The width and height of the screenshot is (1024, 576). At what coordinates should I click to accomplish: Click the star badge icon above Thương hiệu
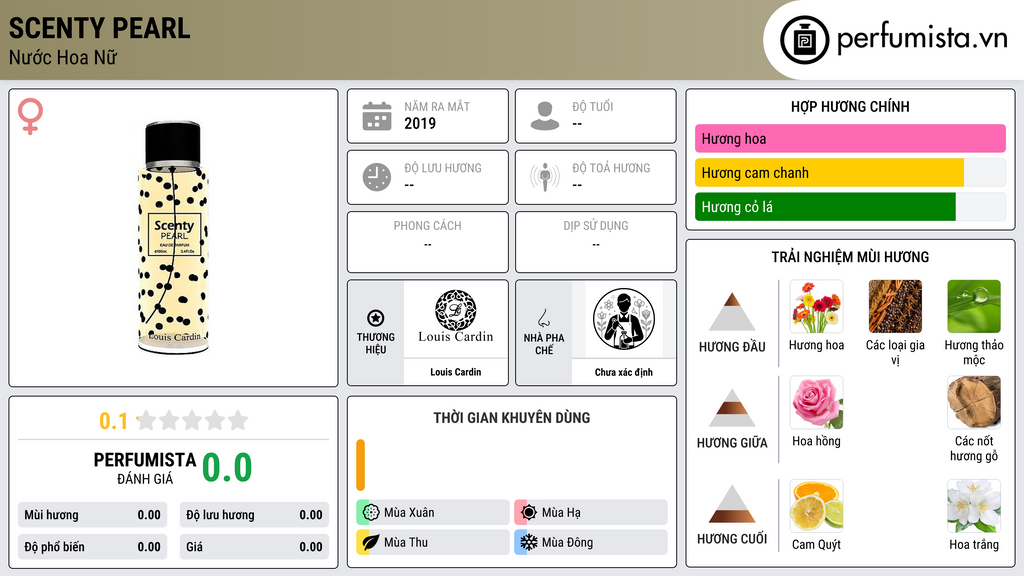[376, 318]
